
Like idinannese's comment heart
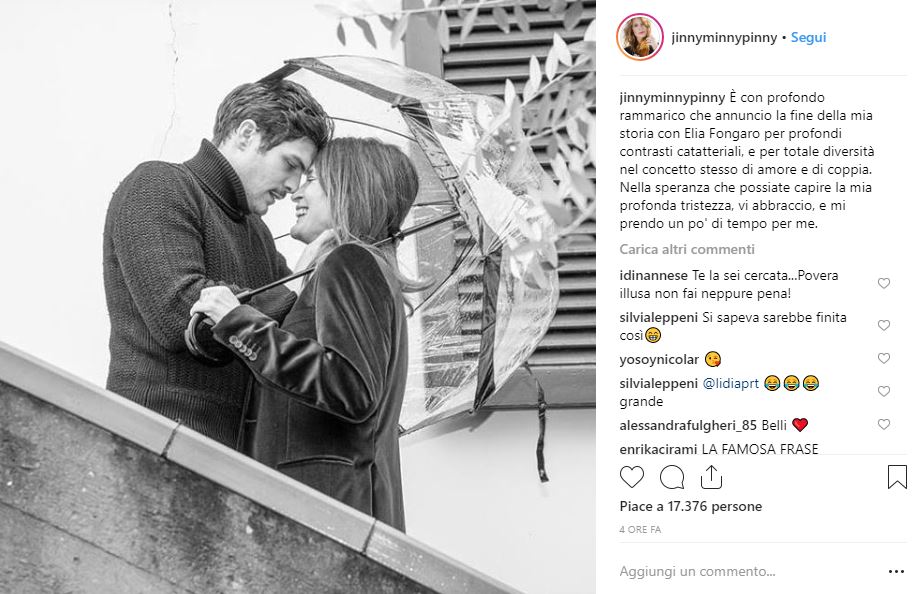point(884,283)
